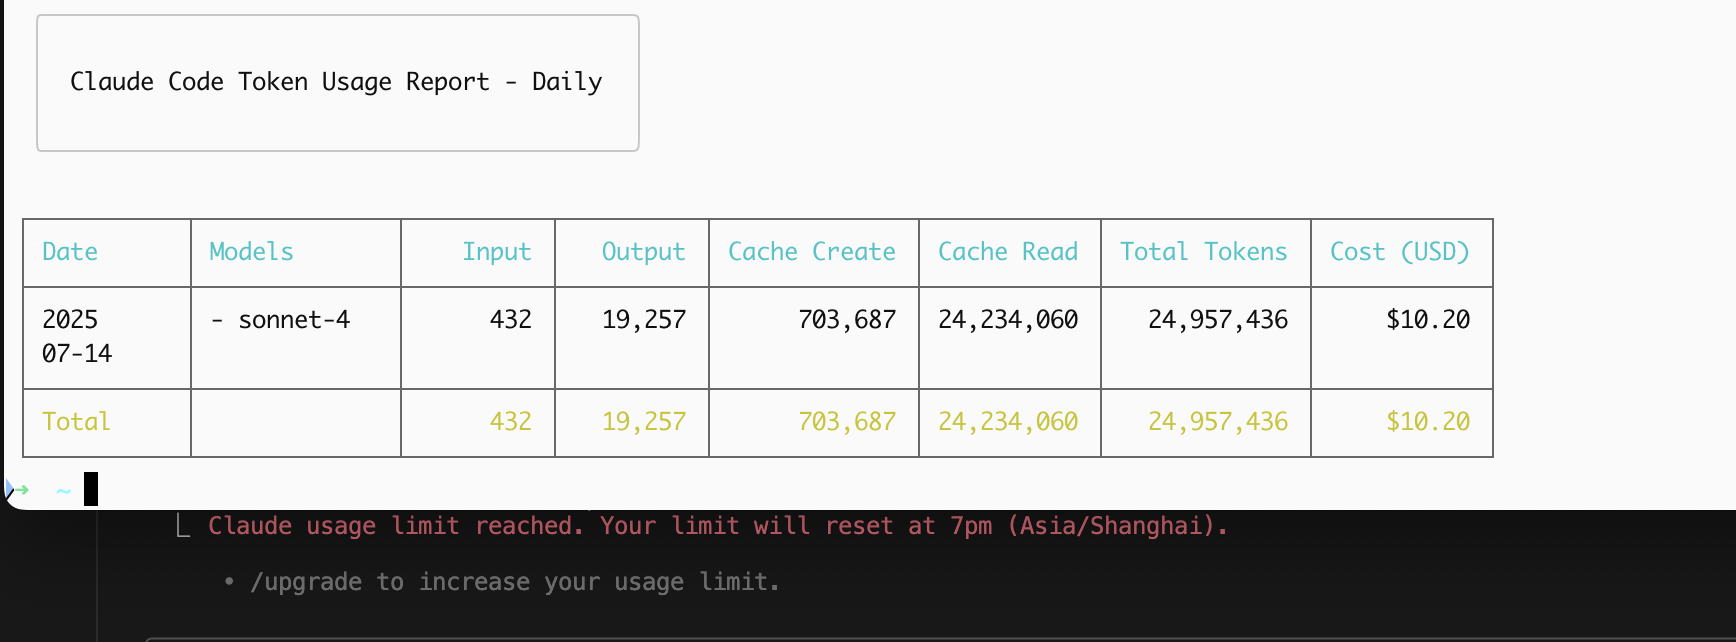The height and width of the screenshot is (642, 1736).
Task: Click the Cache Create column header
Action: tap(811, 252)
